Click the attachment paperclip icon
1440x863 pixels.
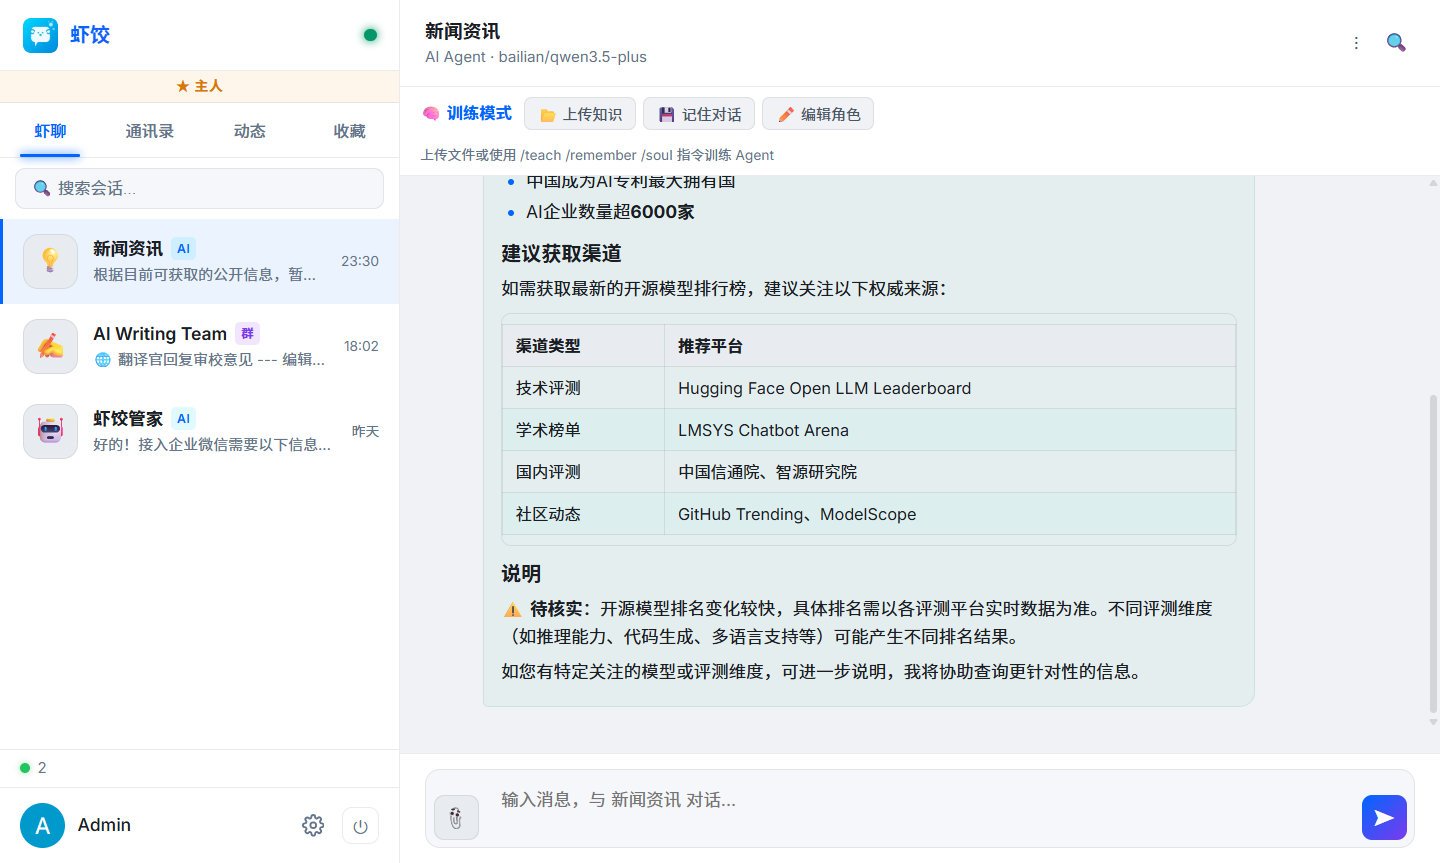point(456,817)
